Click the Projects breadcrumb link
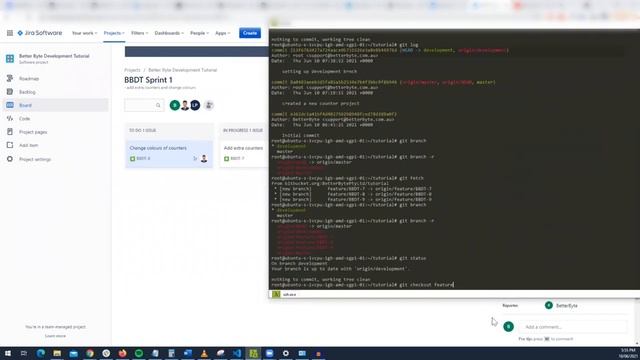The height and width of the screenshot is (360, 640). point(132,70)
